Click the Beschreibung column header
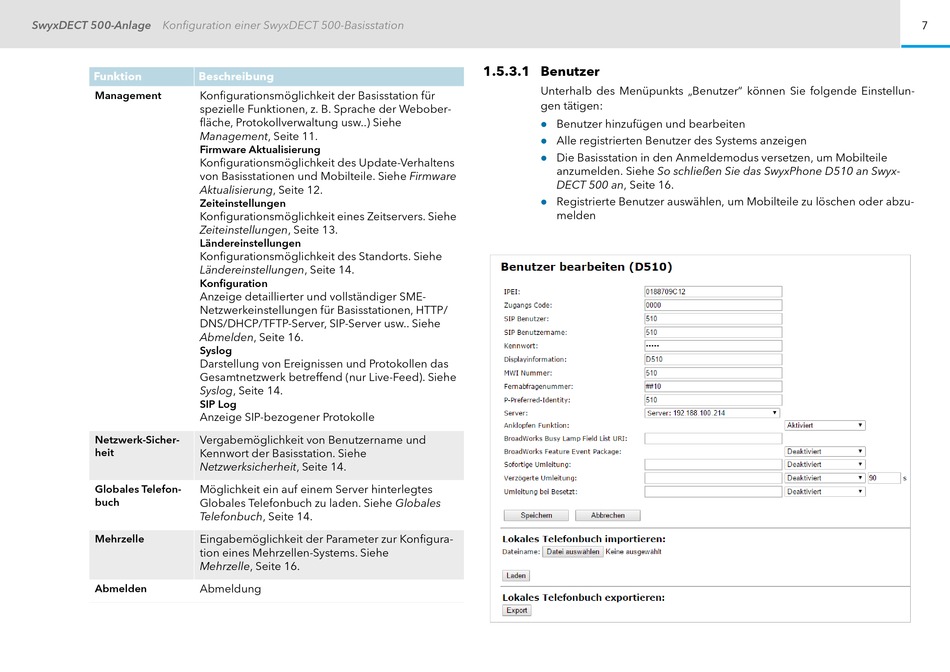This screenshot has width=950, height=672. click(x=236, y=76)
